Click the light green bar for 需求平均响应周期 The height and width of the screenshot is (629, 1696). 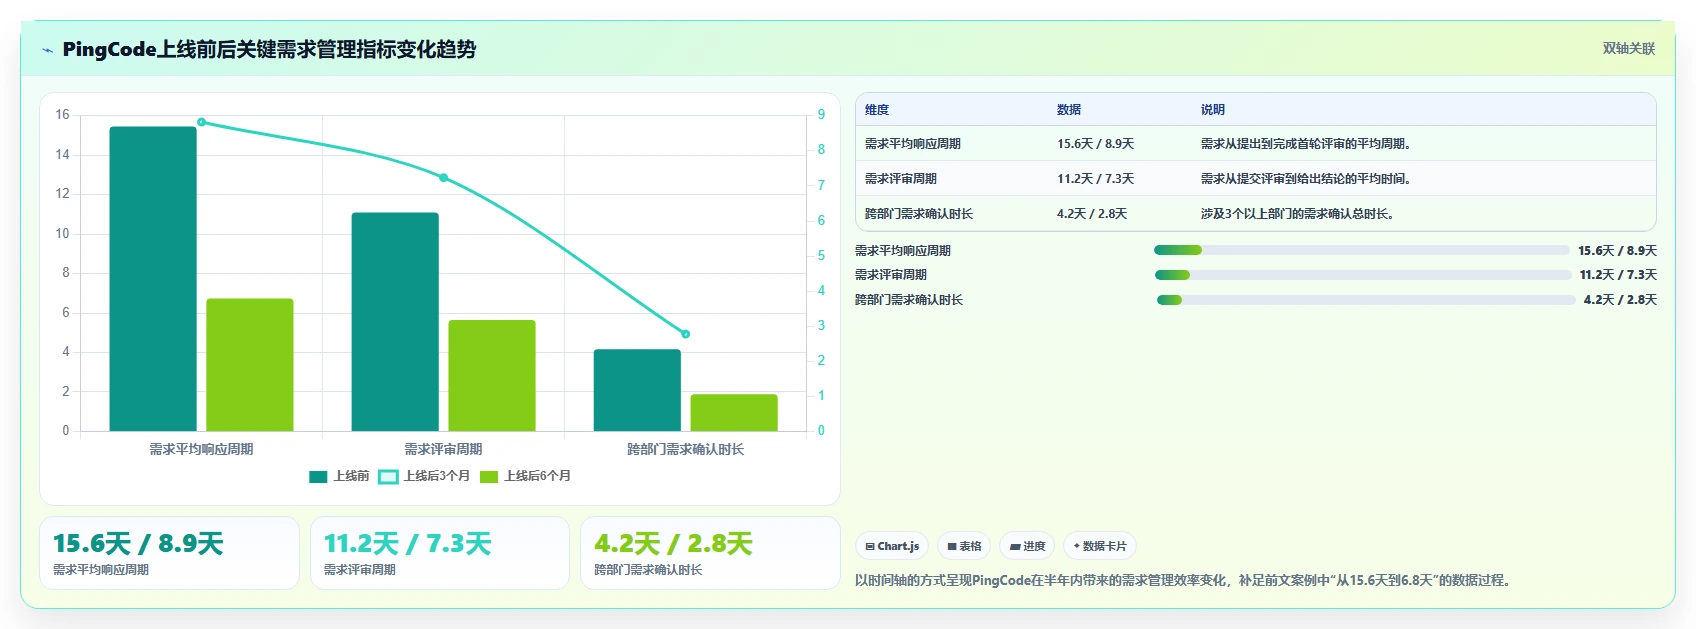(250, 365)
